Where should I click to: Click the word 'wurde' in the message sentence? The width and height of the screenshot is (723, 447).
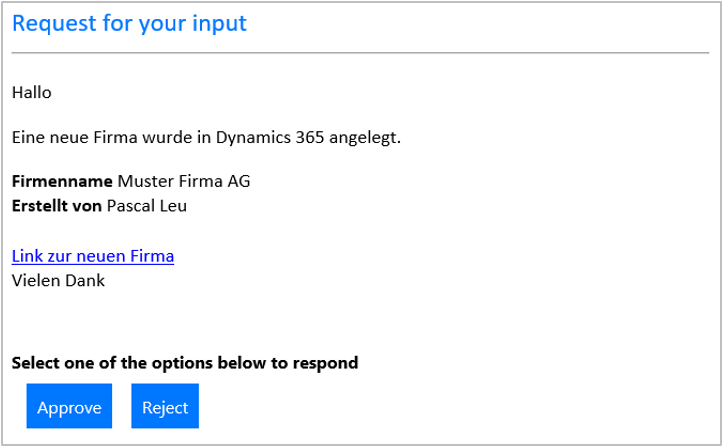(x=155, y=138)
